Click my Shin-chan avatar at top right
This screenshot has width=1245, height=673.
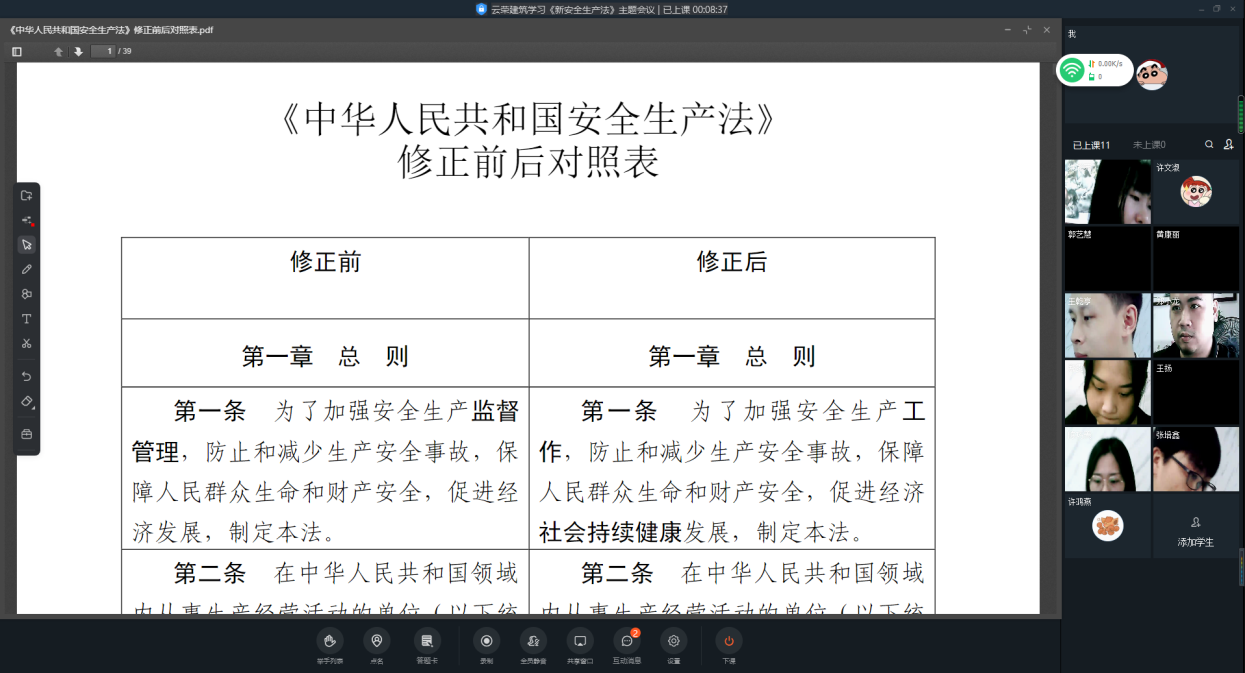point(1152,75)
